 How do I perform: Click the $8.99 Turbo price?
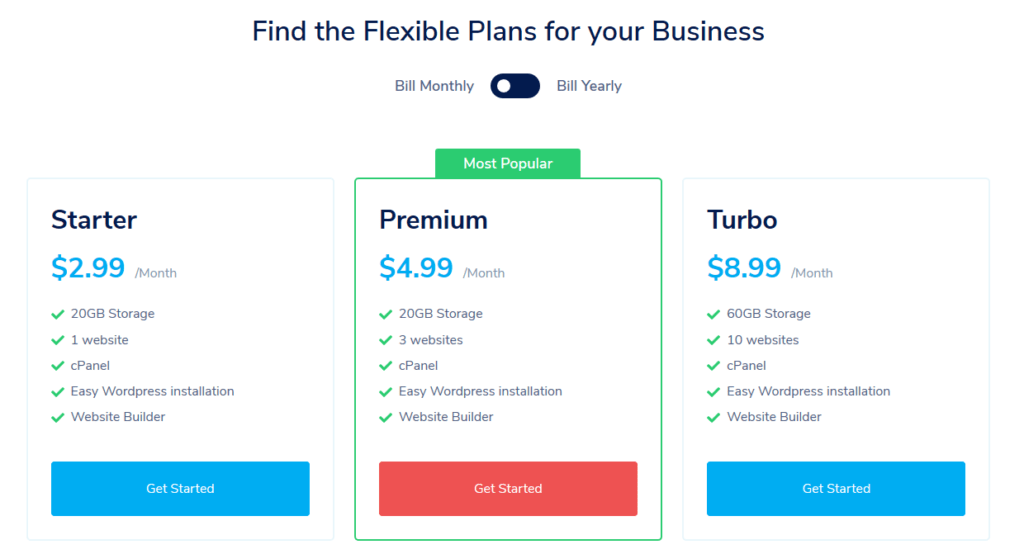pyautogui.click(x=744, y=268)
